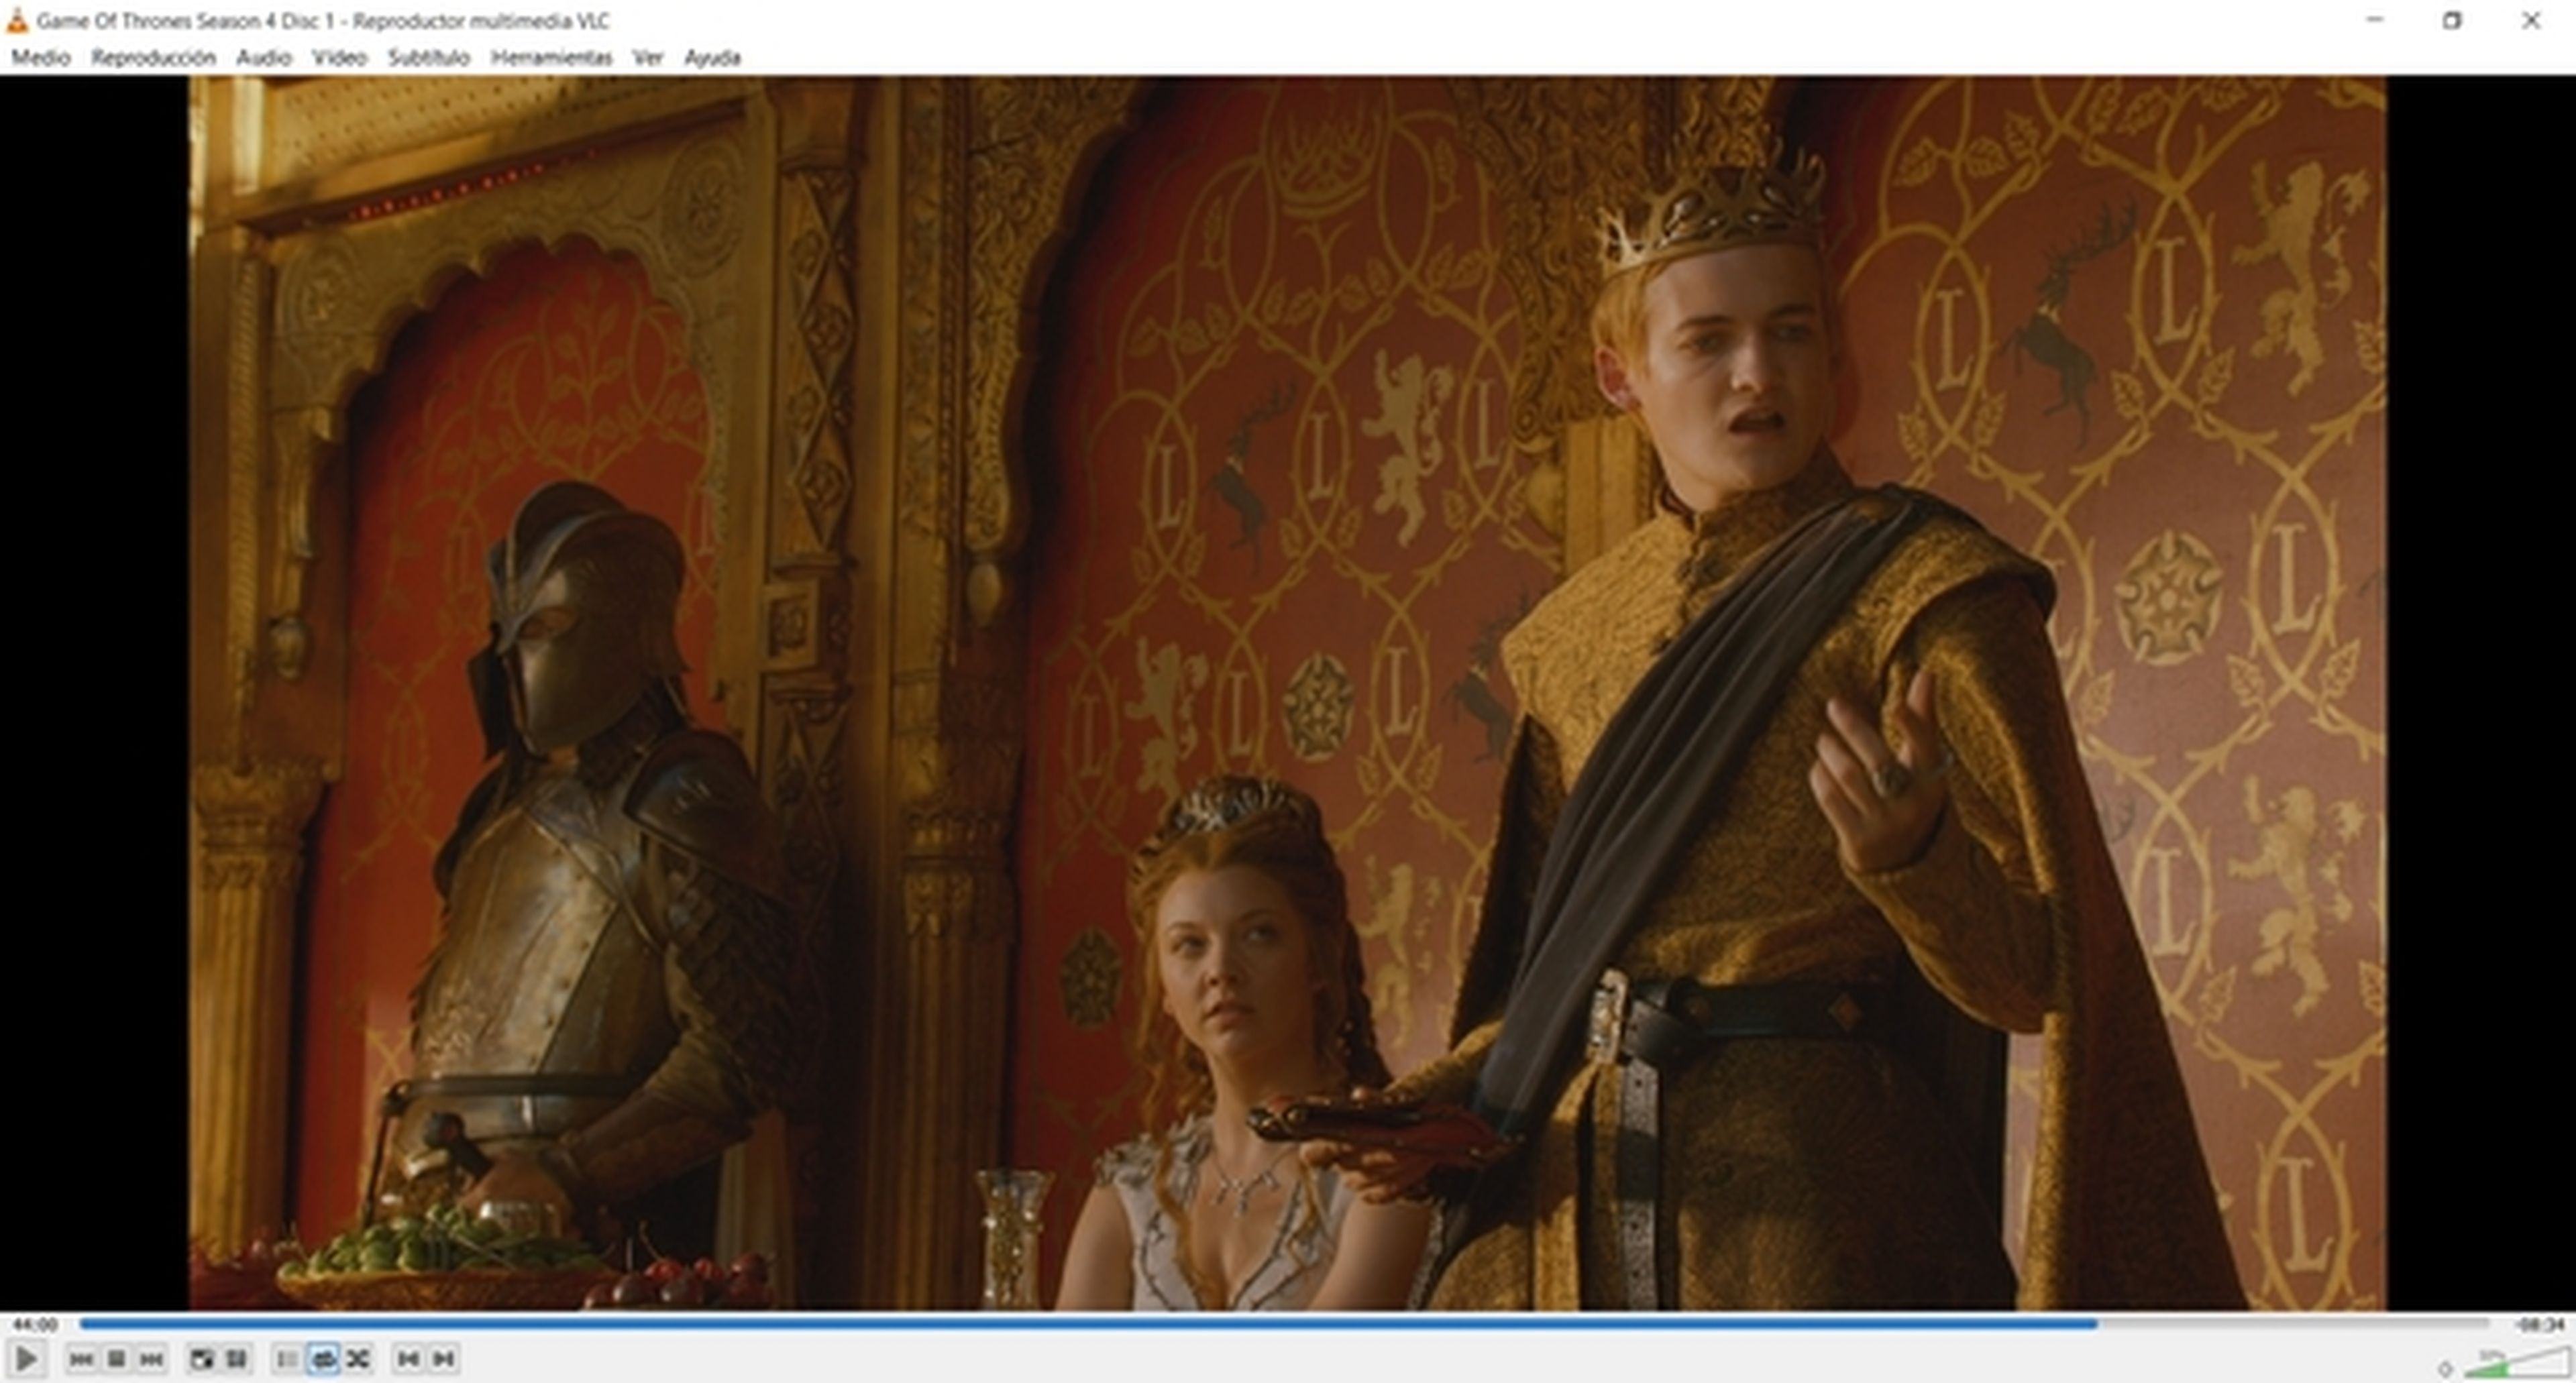Open the Subtítulo menu
The image size is (2576, 1383).
click(x=429, y=58)
